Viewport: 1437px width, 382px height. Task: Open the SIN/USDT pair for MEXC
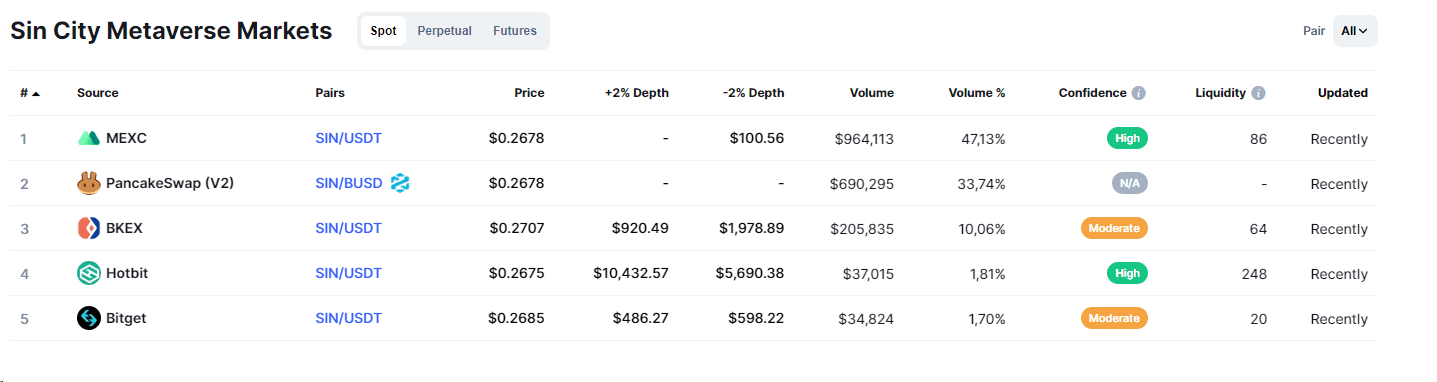click(x=348, y=138)
